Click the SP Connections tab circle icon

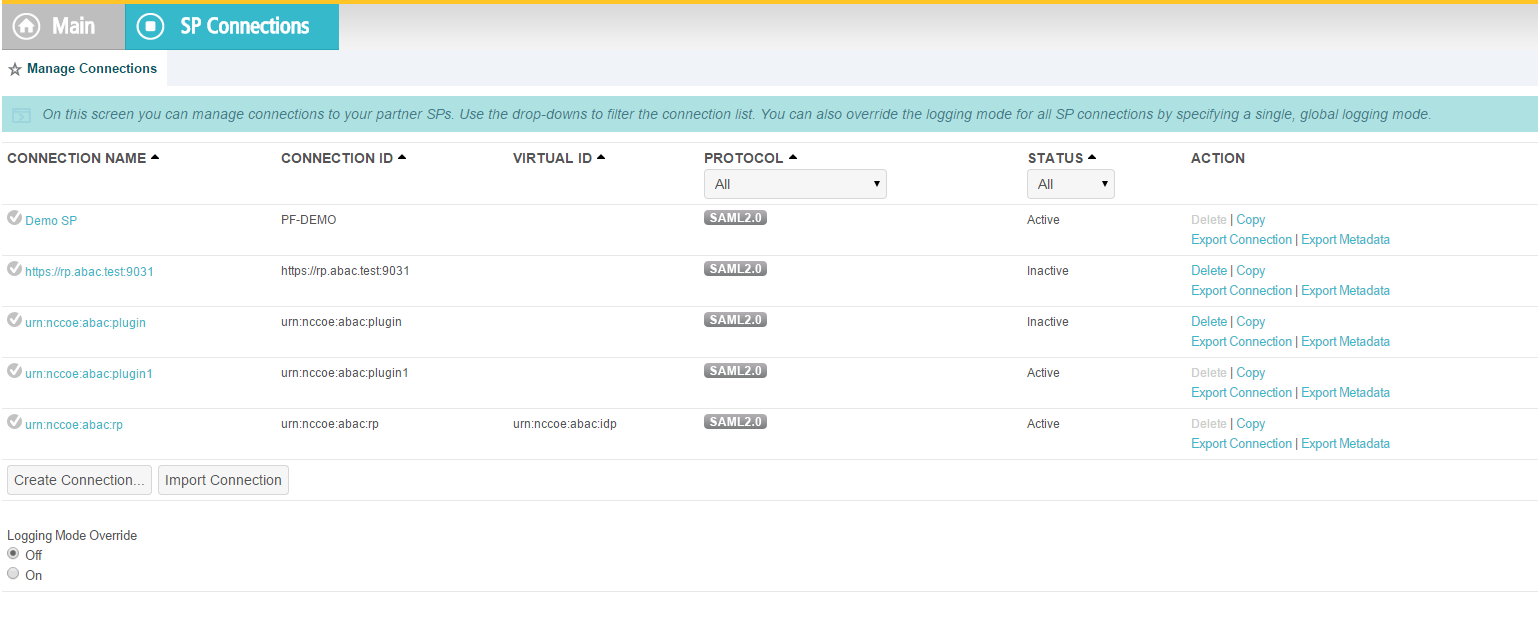pyautogui.click(x=150, y=26)
